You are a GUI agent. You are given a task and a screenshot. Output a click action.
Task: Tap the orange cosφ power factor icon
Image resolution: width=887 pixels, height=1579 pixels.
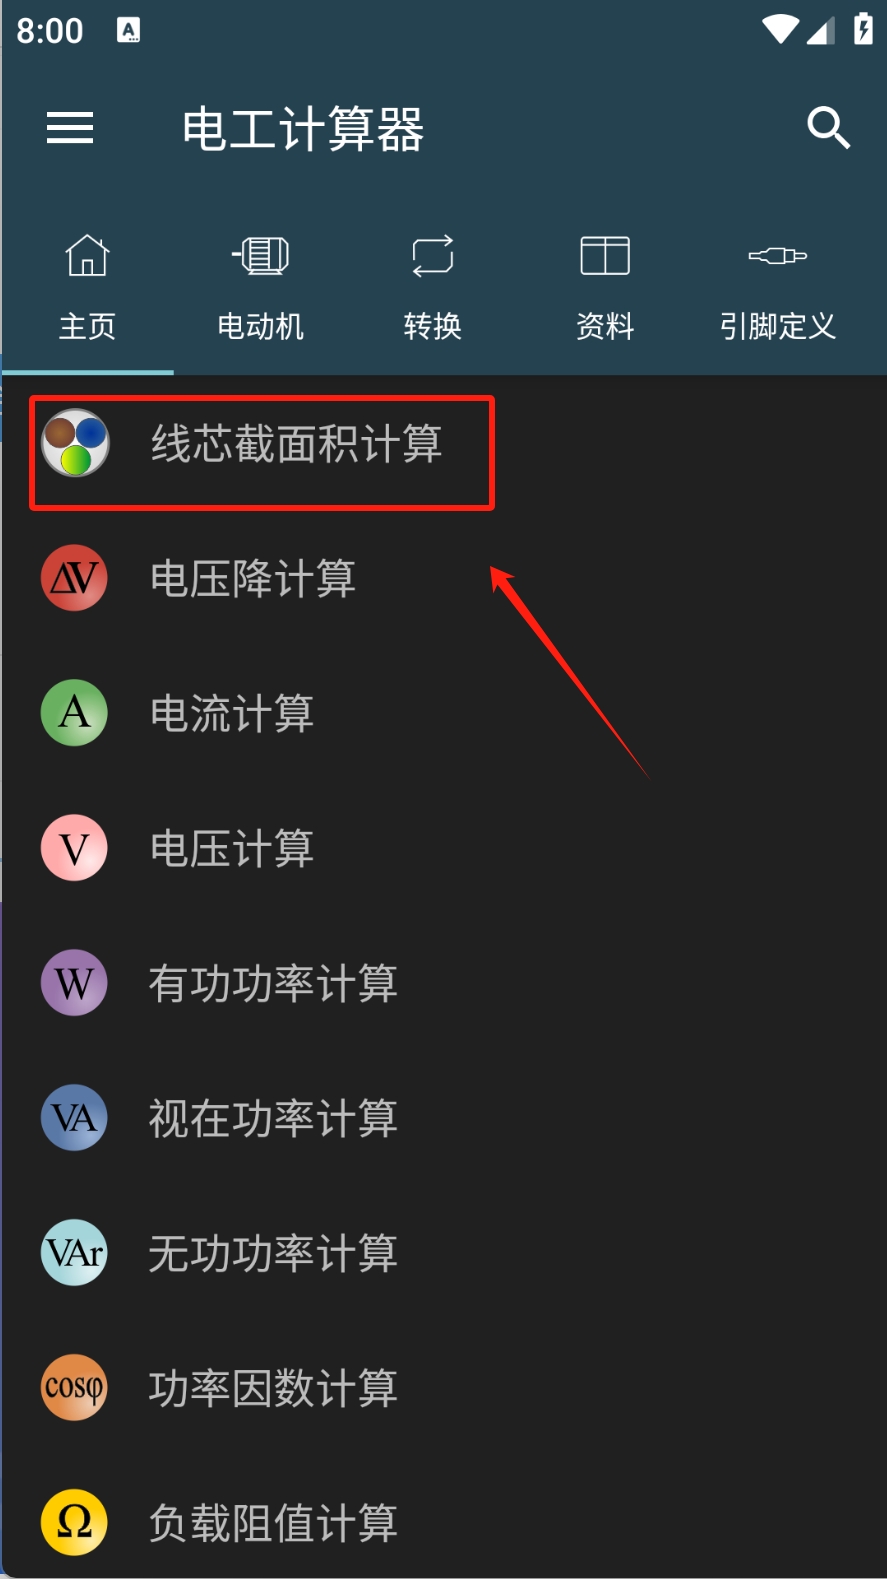(x=74, y=1388)
